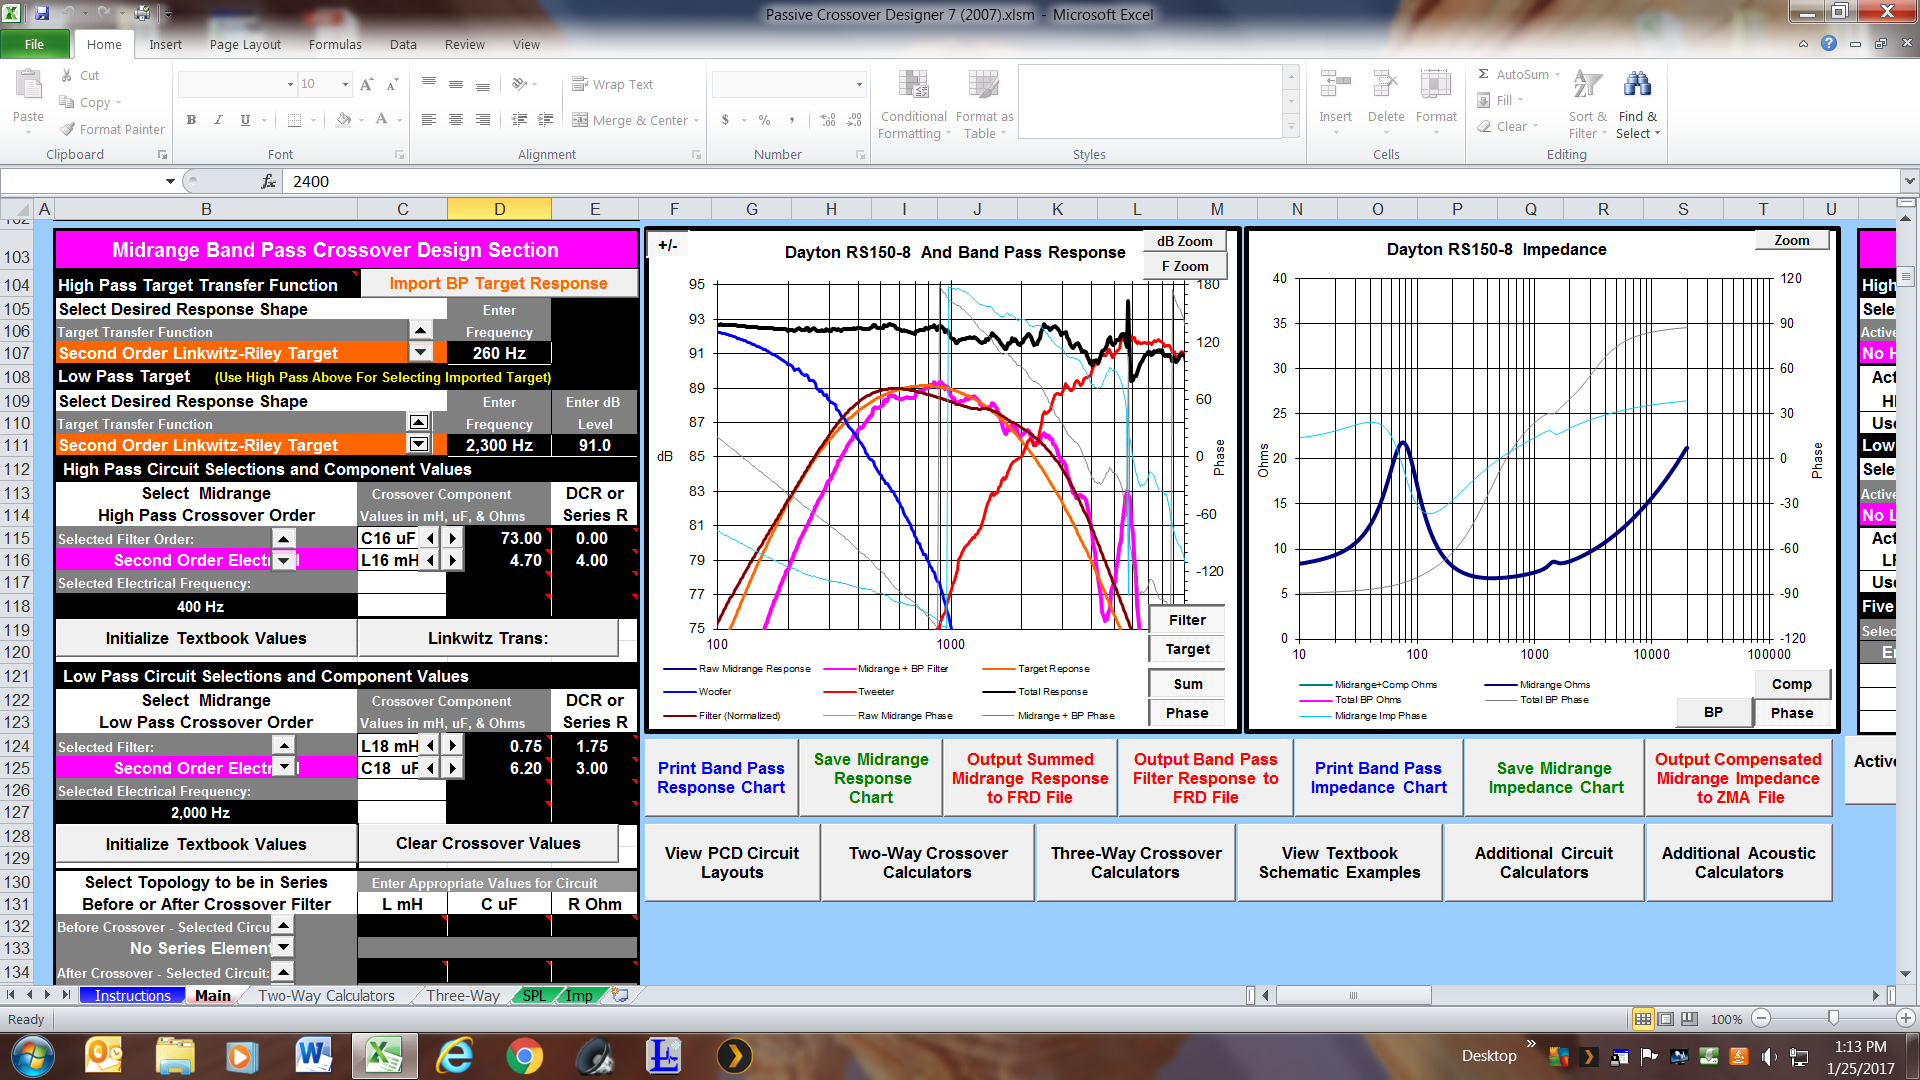Open the Review ribbon tab
Screen dimensions: 1920x1080
tap(464, 44)
